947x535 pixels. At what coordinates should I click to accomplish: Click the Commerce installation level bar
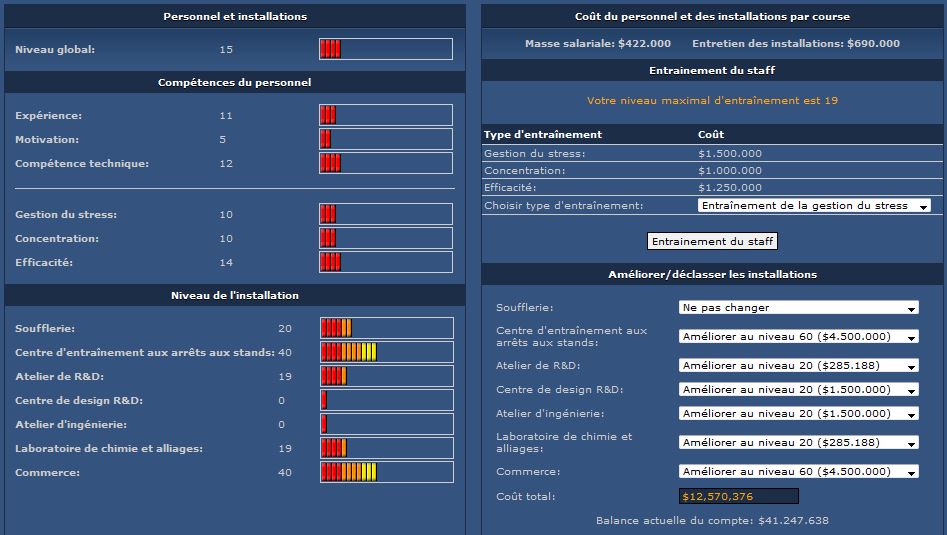(387, 472)
